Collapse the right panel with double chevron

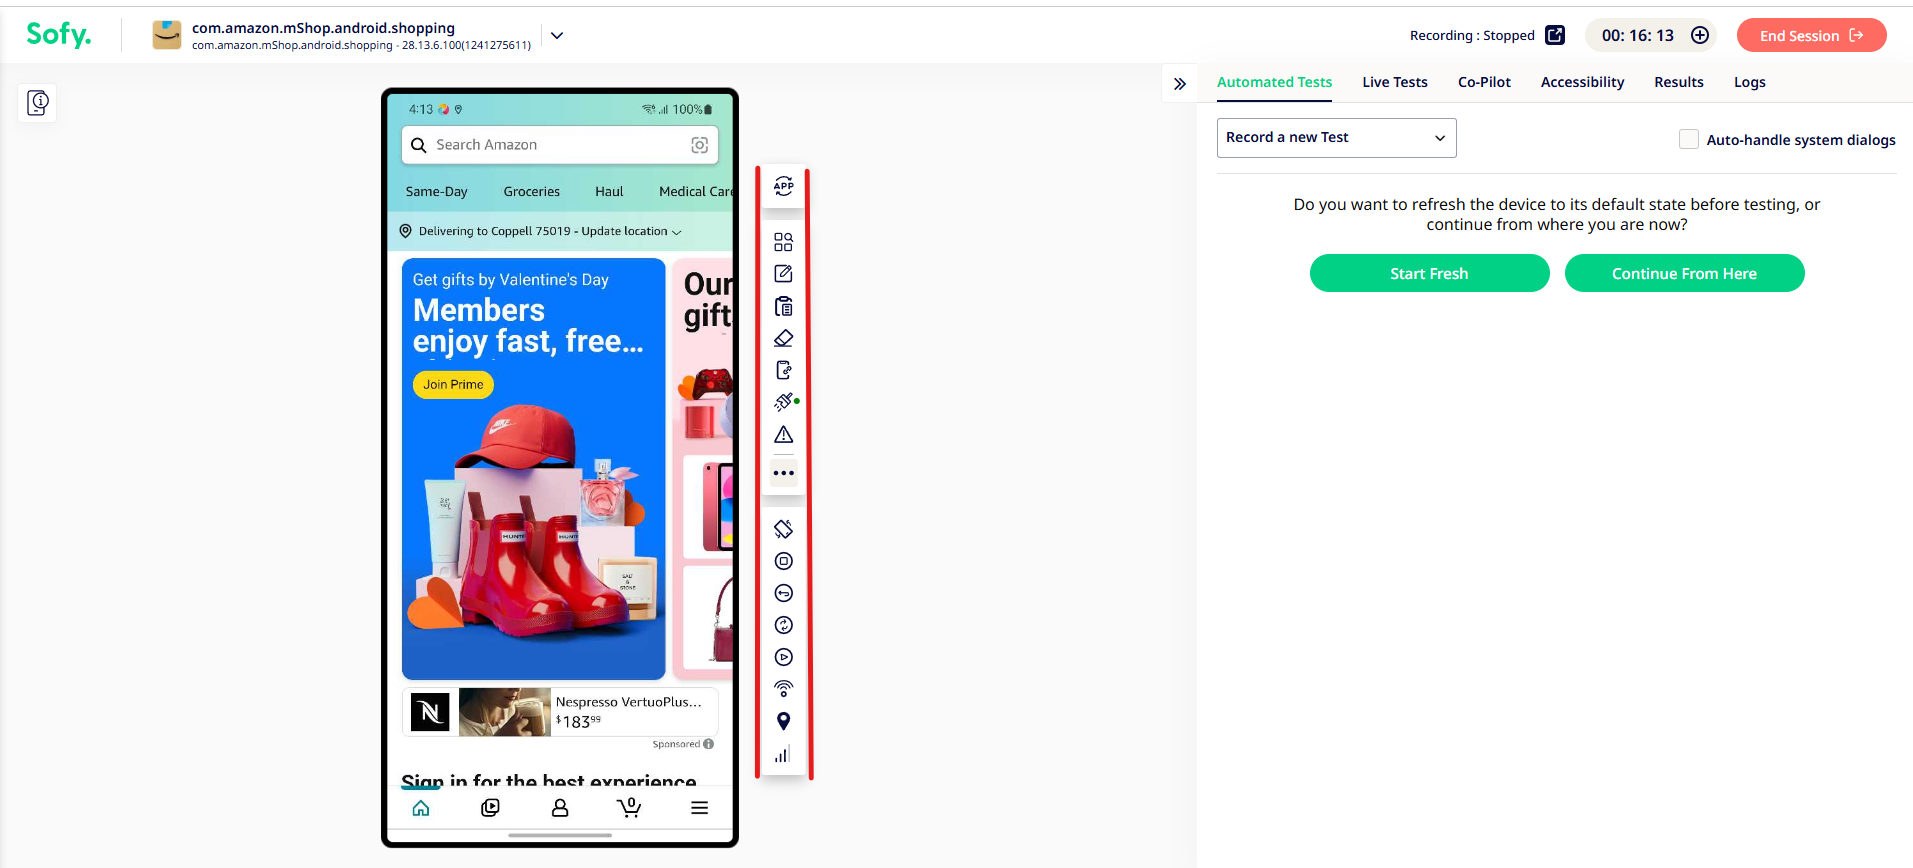[1180, 84]
